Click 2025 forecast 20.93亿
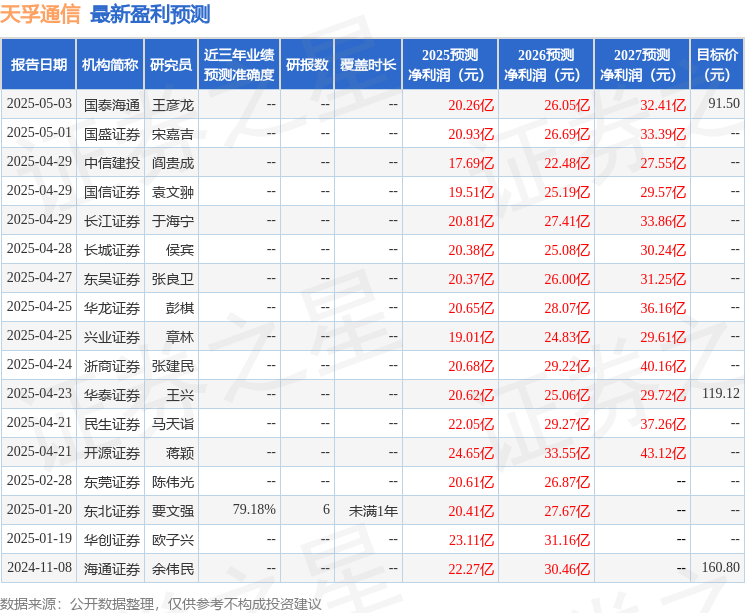This screenshot has height=613, width=745. 471,134
